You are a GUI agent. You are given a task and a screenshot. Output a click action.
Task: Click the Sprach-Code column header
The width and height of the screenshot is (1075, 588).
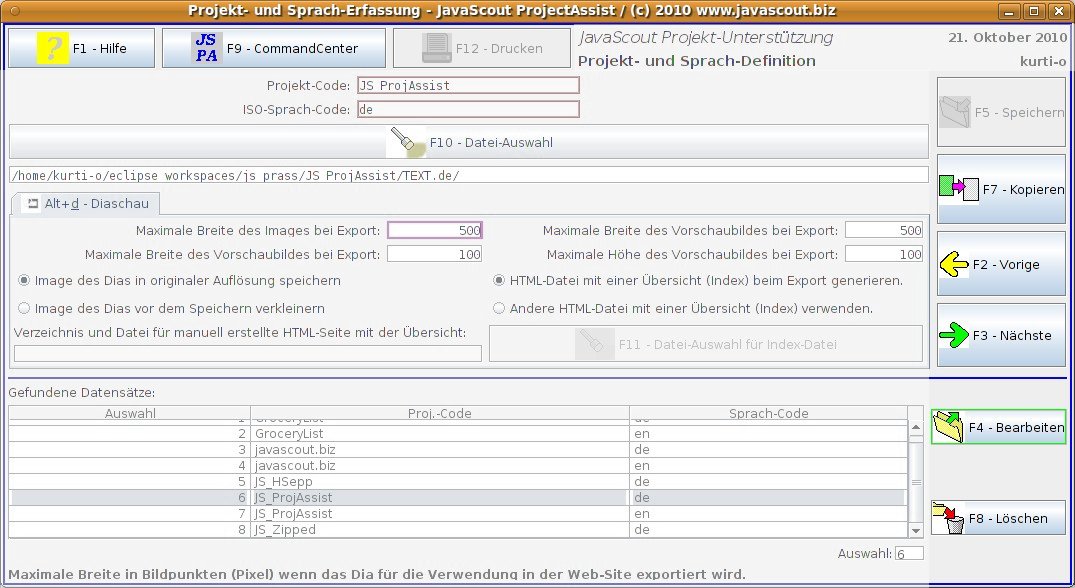coord(768,413)
